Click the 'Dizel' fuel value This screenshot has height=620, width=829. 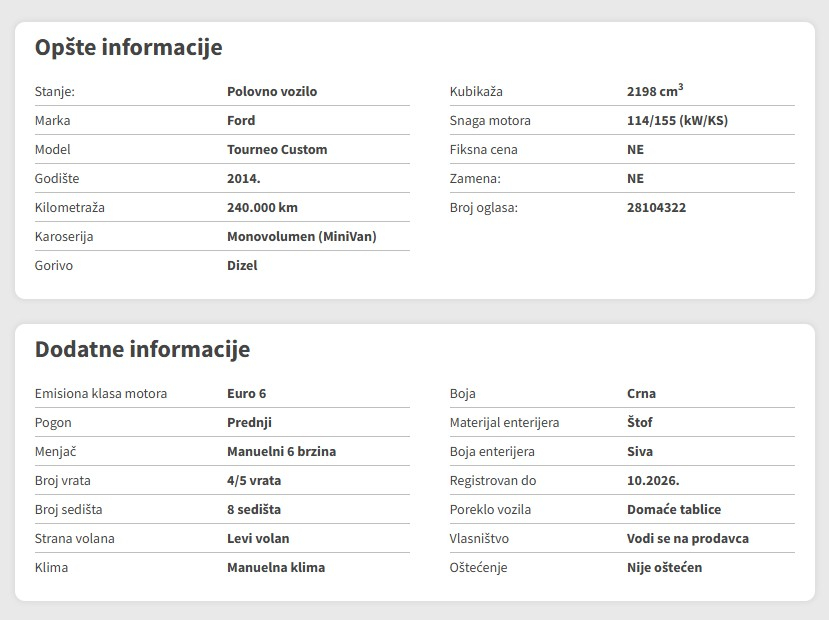[242, 265]
